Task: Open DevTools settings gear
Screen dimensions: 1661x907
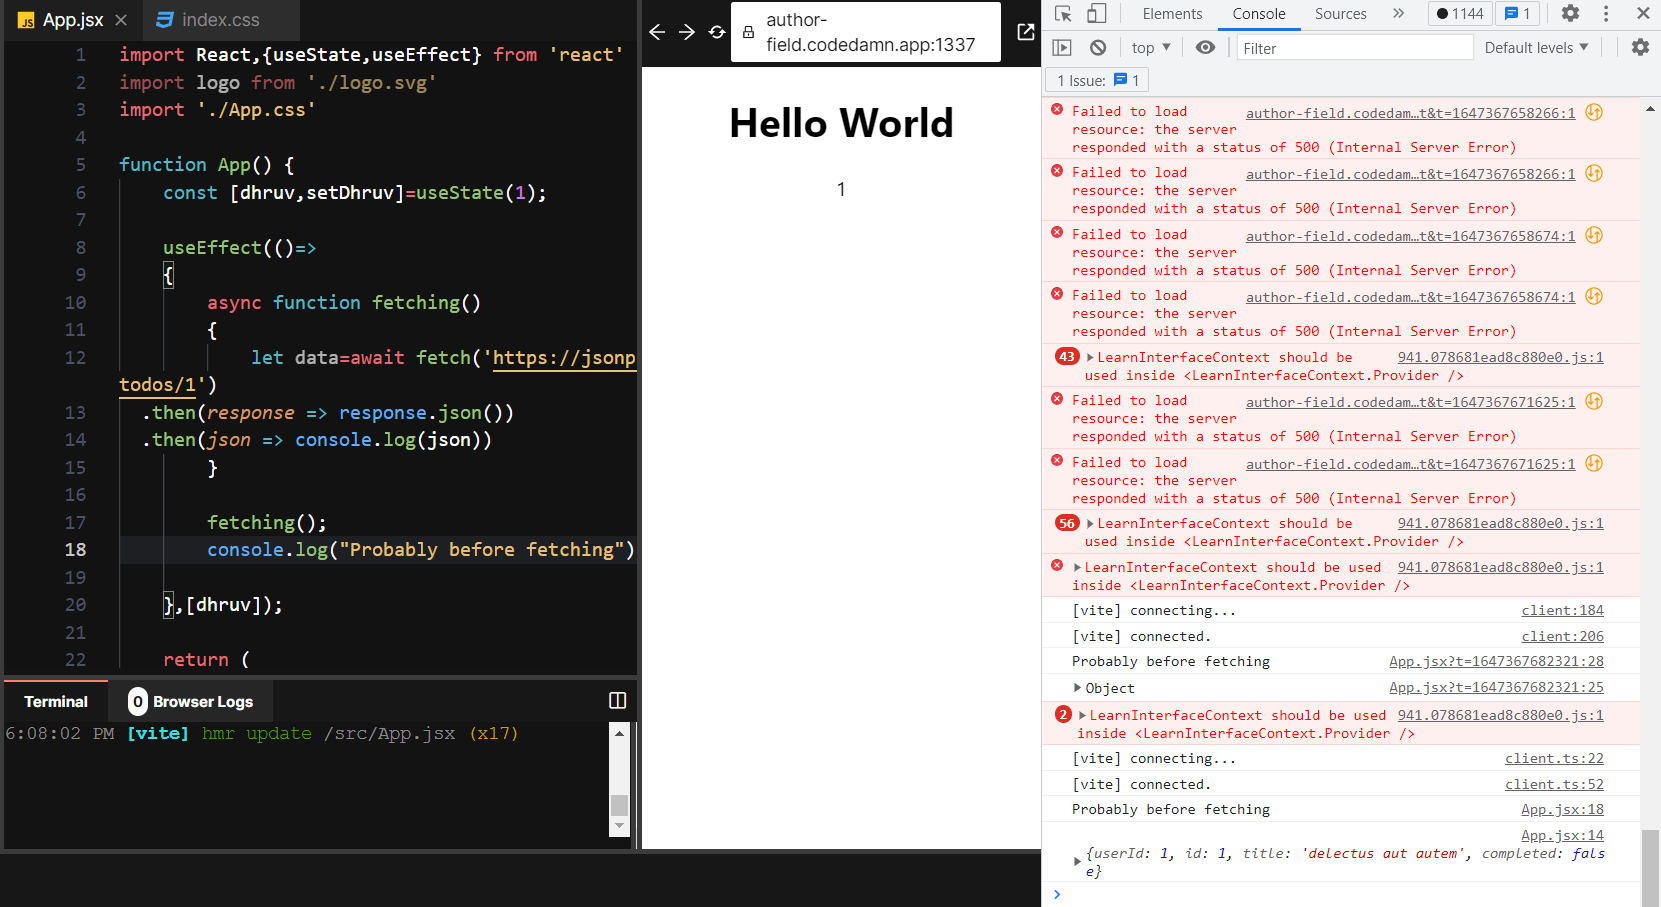Action: 1570,13
